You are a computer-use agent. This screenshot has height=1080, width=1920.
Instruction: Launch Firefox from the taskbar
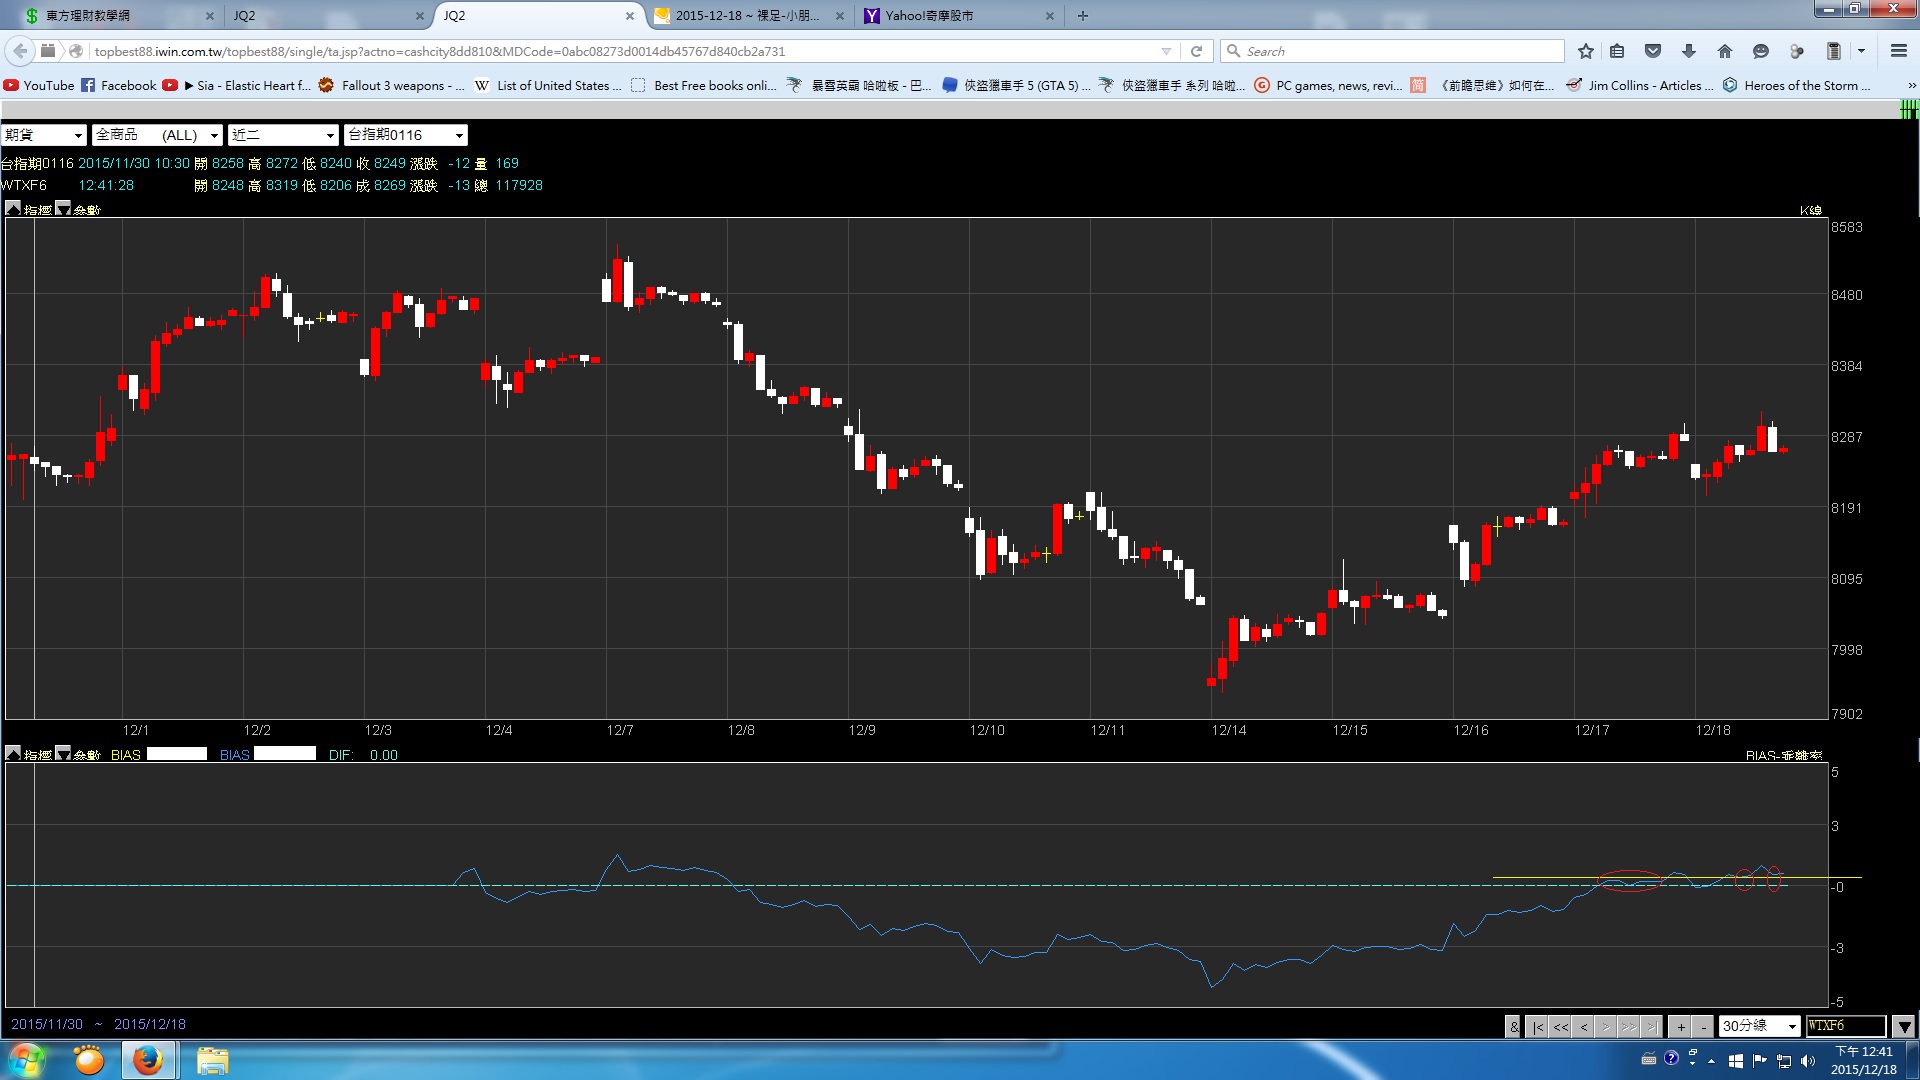click(x=148, y=1059)
